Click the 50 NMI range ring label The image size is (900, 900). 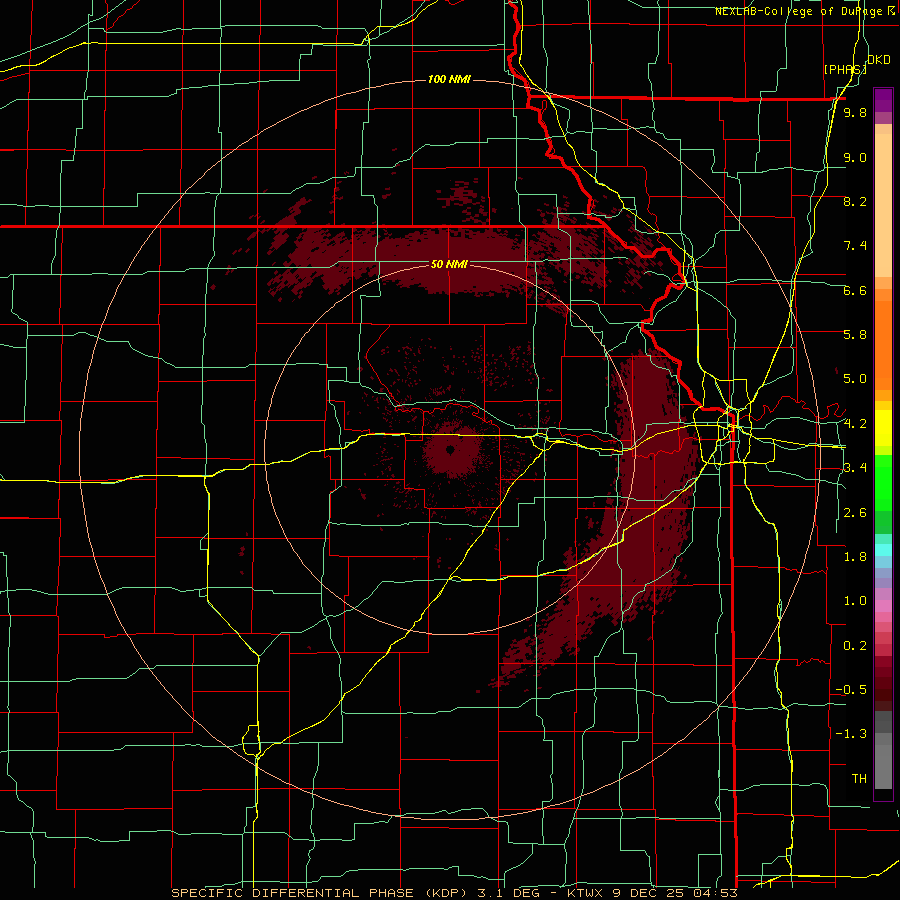[449, 264]
